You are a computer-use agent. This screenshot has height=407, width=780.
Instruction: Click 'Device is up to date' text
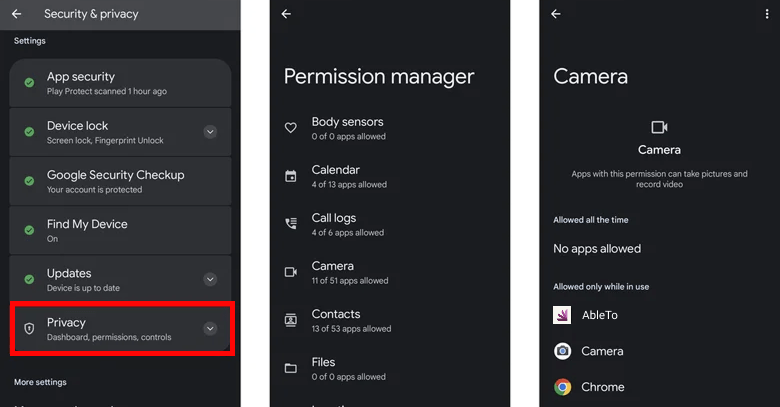coord(83,288)
